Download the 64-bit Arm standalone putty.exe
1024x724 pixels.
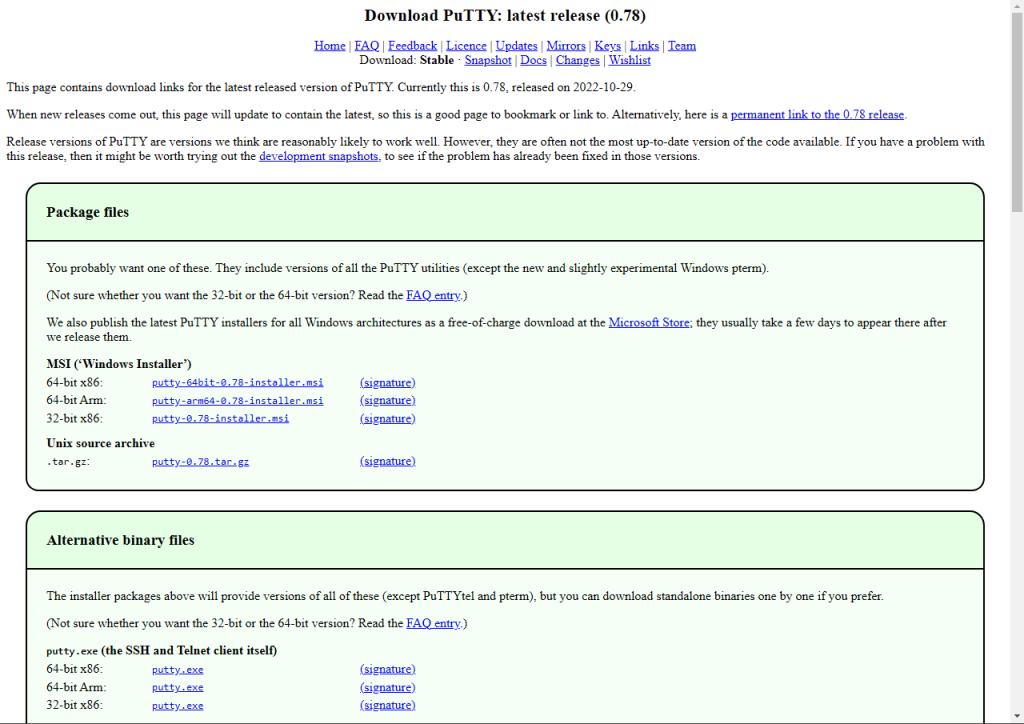178,687
